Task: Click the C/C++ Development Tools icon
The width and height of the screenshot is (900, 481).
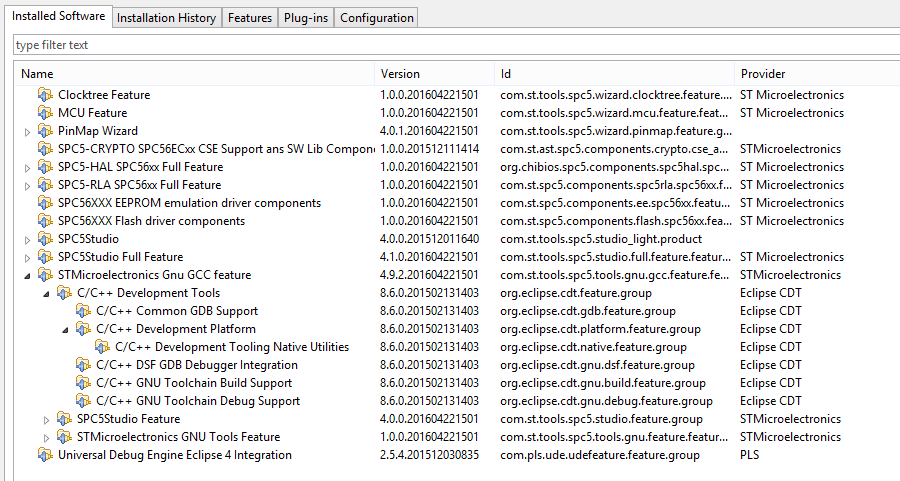Action: (64, 293)
